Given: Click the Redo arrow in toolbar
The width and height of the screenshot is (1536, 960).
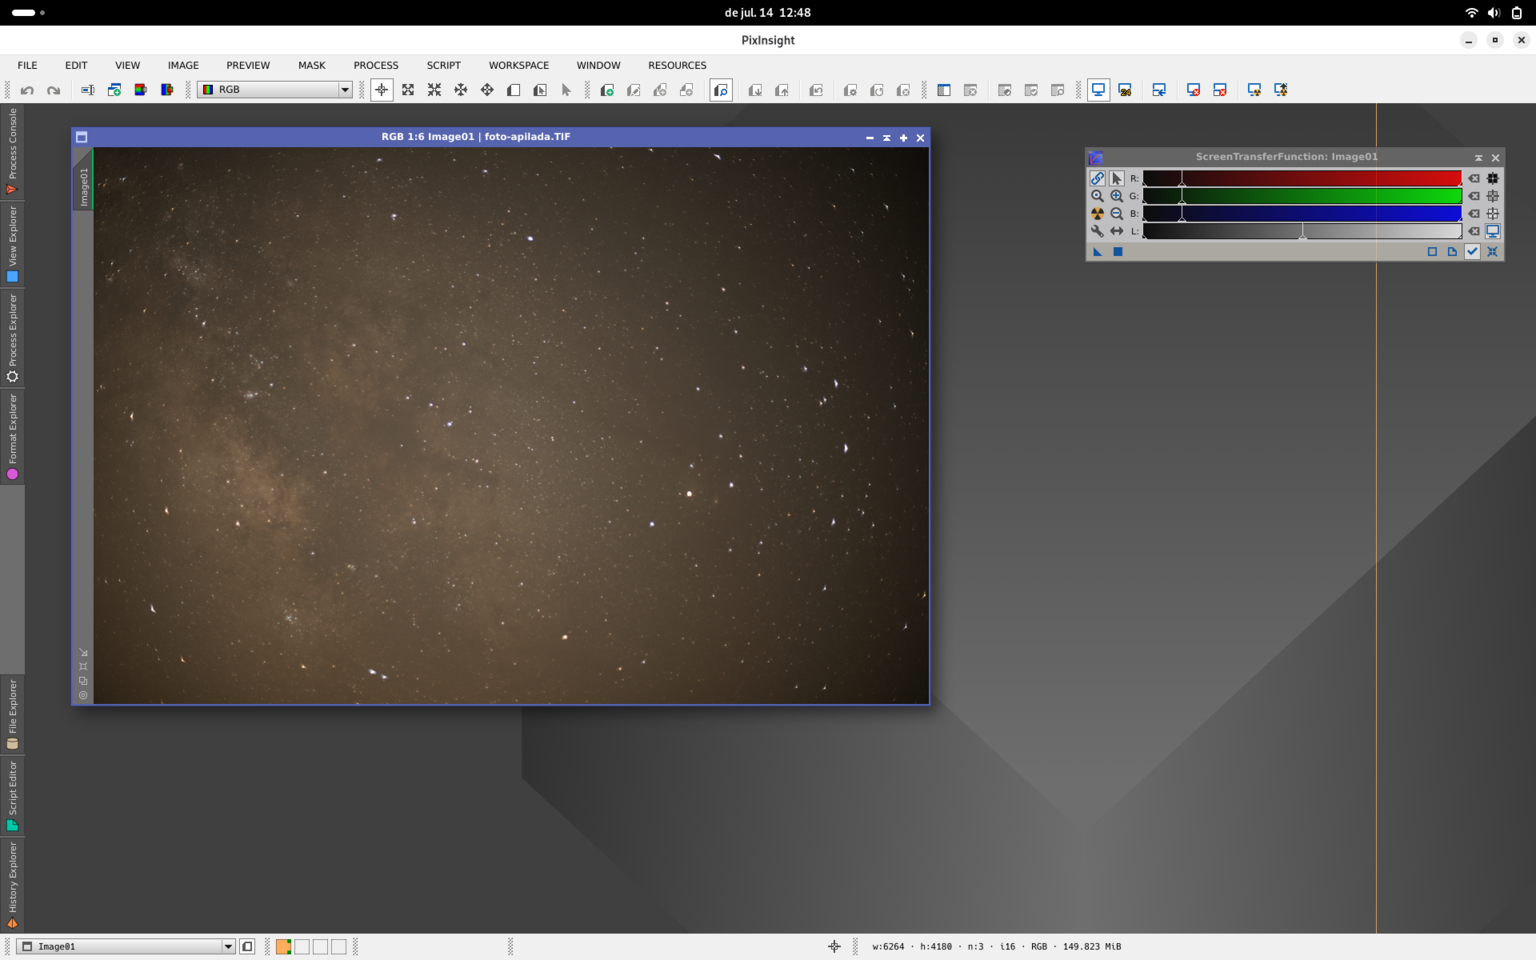Looking at the screenshot, I should tap(53, 90).
